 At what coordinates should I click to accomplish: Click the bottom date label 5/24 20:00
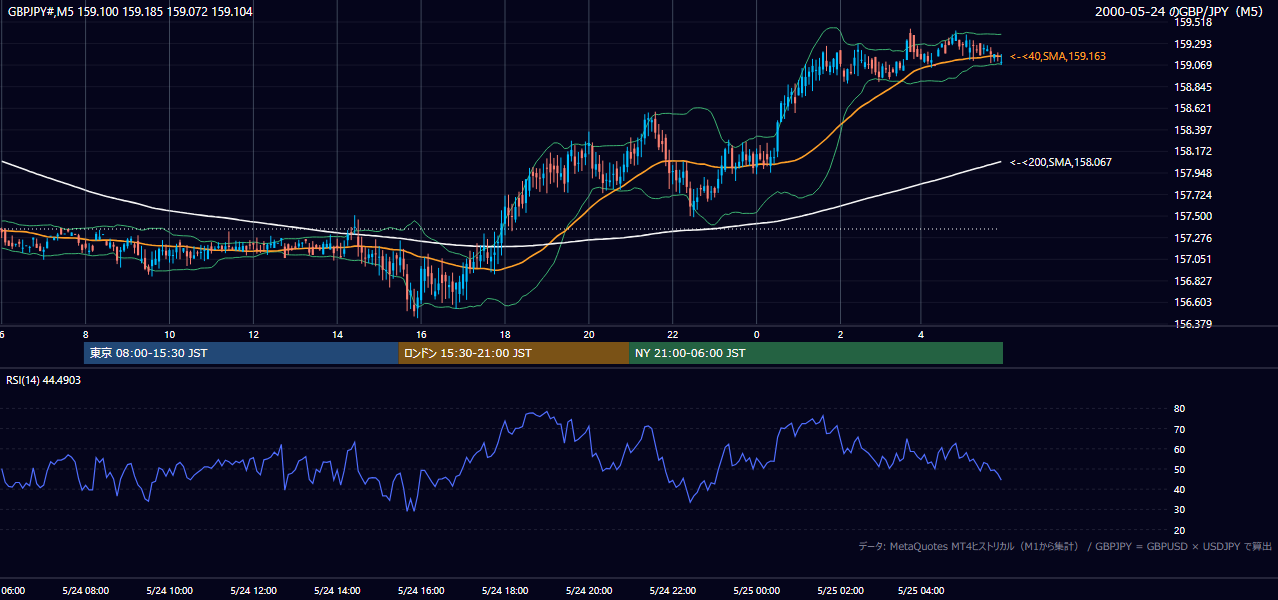(588, 591)
